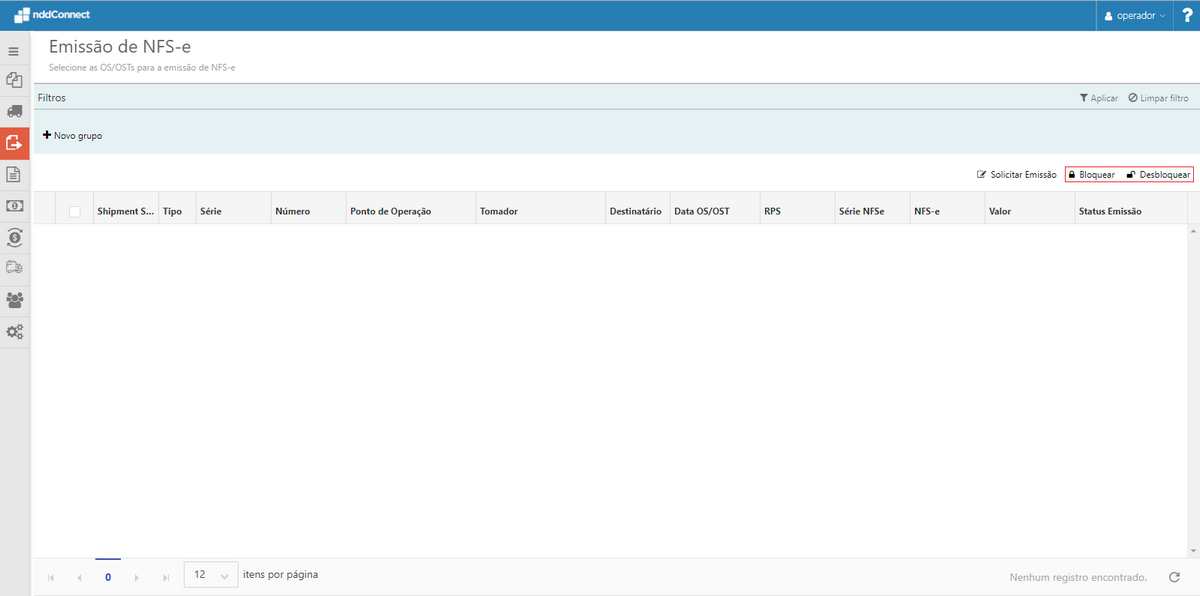Click the help question mark icon

click(1187, 15)
